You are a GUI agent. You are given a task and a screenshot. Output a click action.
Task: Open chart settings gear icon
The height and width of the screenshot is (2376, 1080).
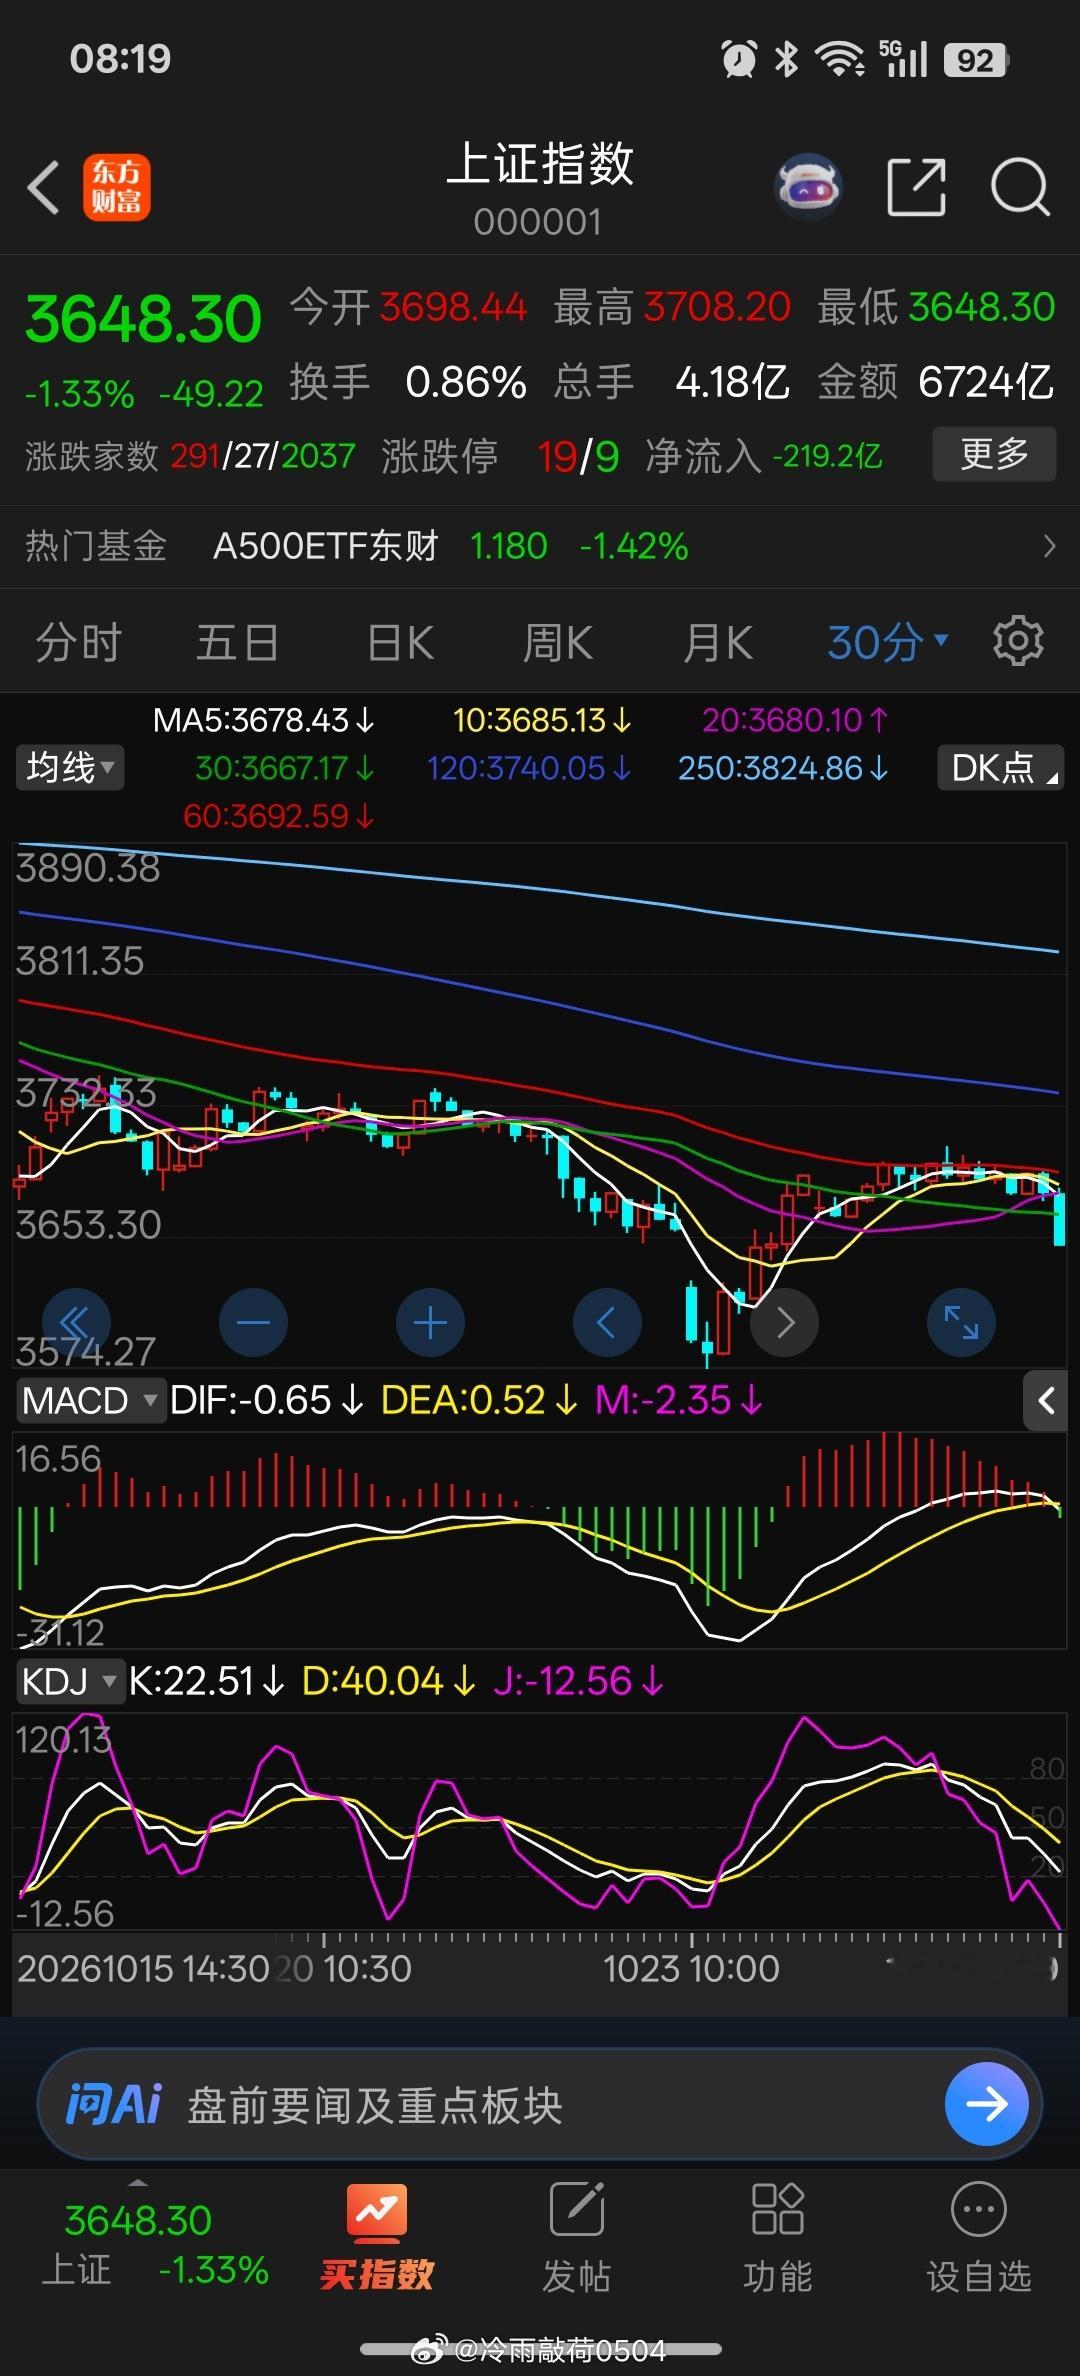[x=1018, y=641]
